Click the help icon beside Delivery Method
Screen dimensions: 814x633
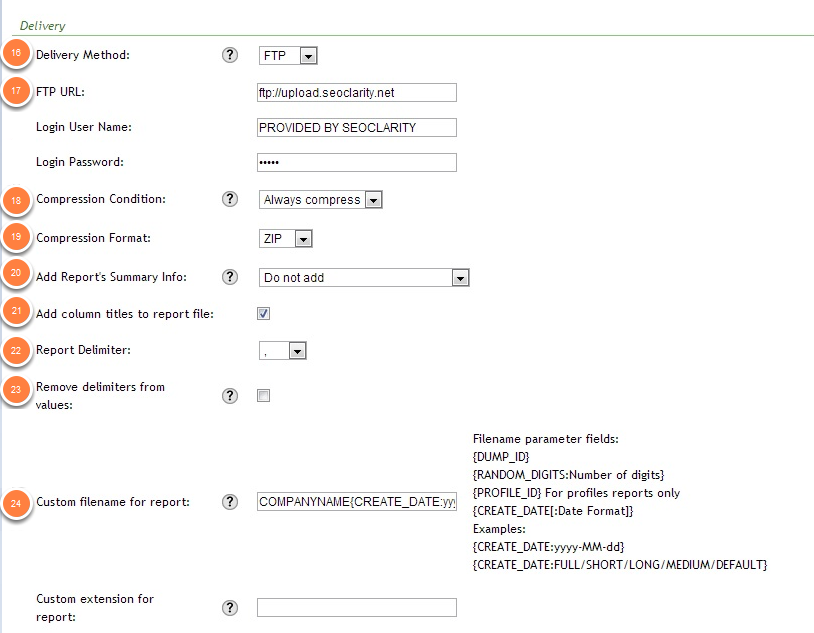pyautogui.click(x=230, y=56)
